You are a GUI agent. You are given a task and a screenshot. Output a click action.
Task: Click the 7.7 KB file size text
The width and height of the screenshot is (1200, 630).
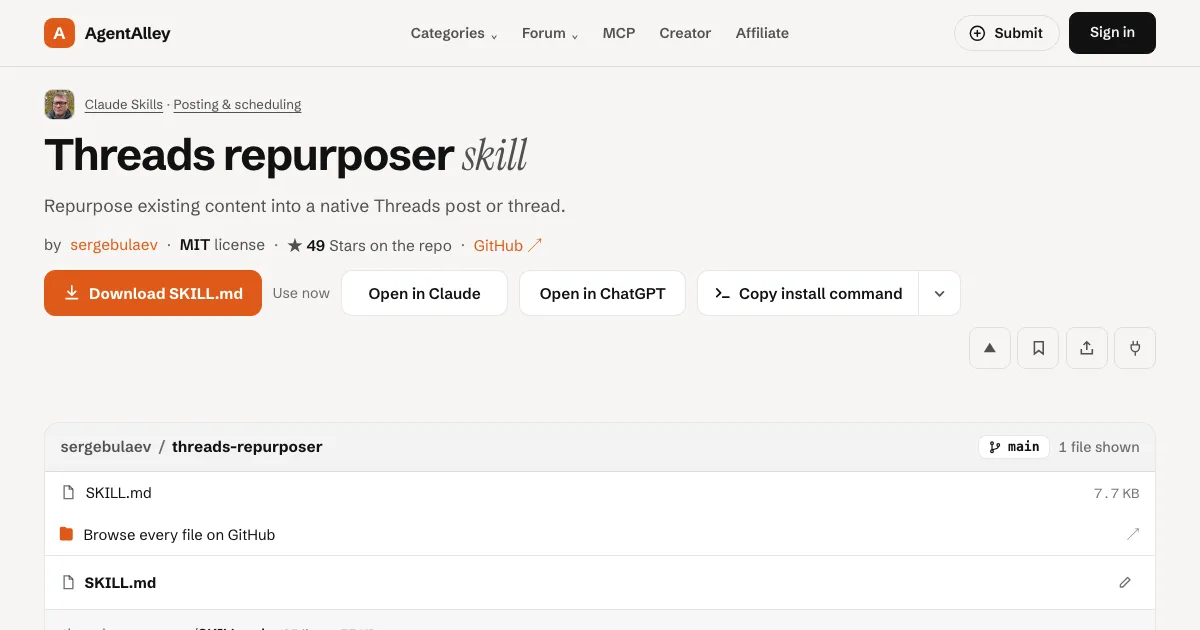(1117, 493)
